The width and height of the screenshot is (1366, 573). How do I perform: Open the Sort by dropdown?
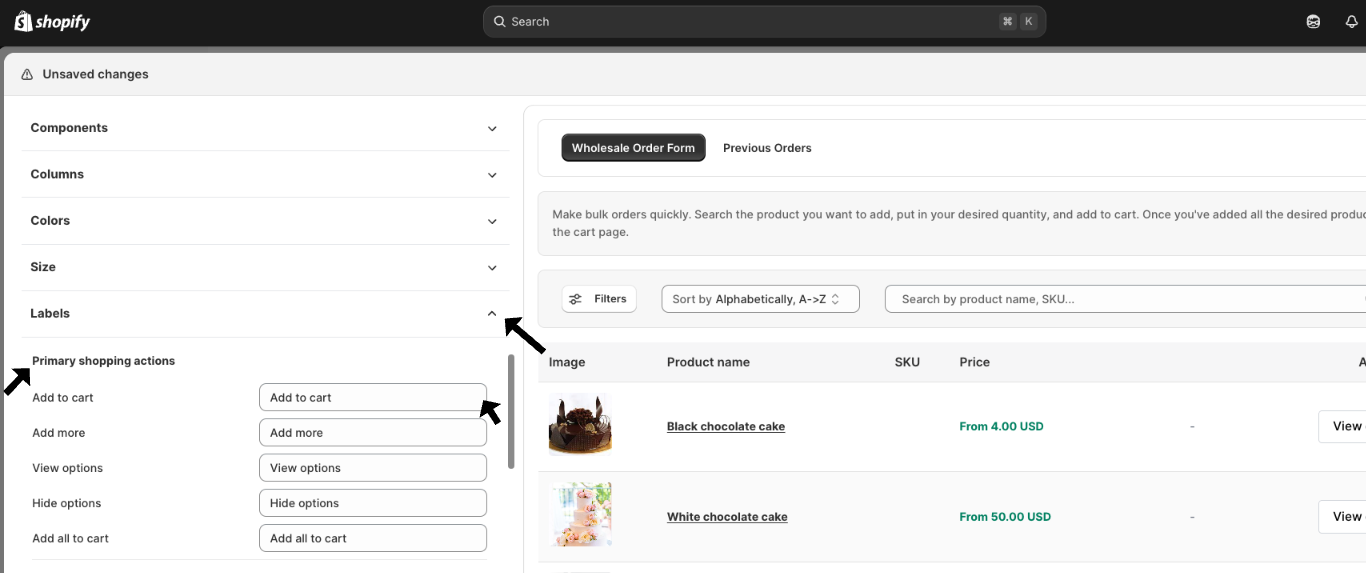coord(760,299)
